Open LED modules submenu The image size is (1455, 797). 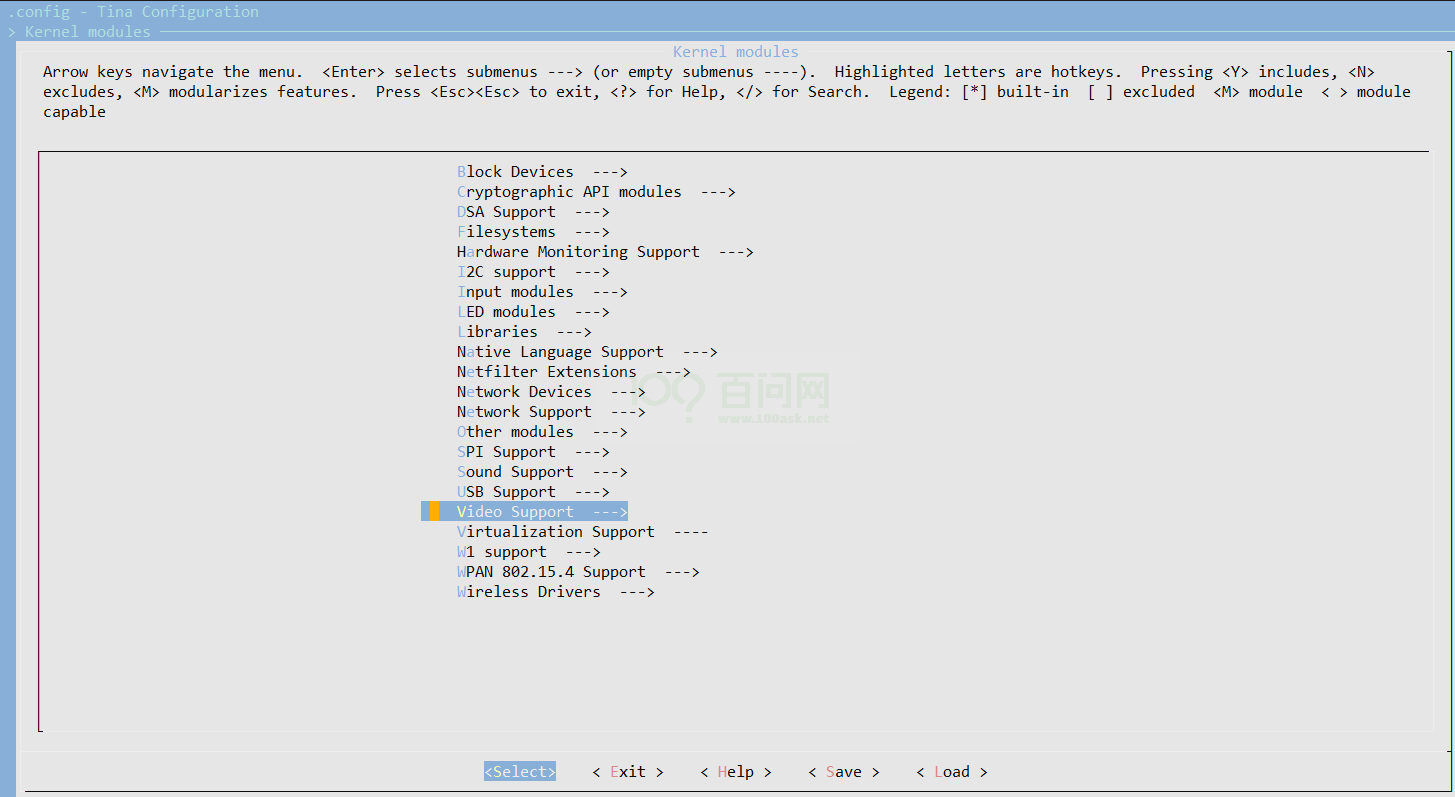coord(533,312)
